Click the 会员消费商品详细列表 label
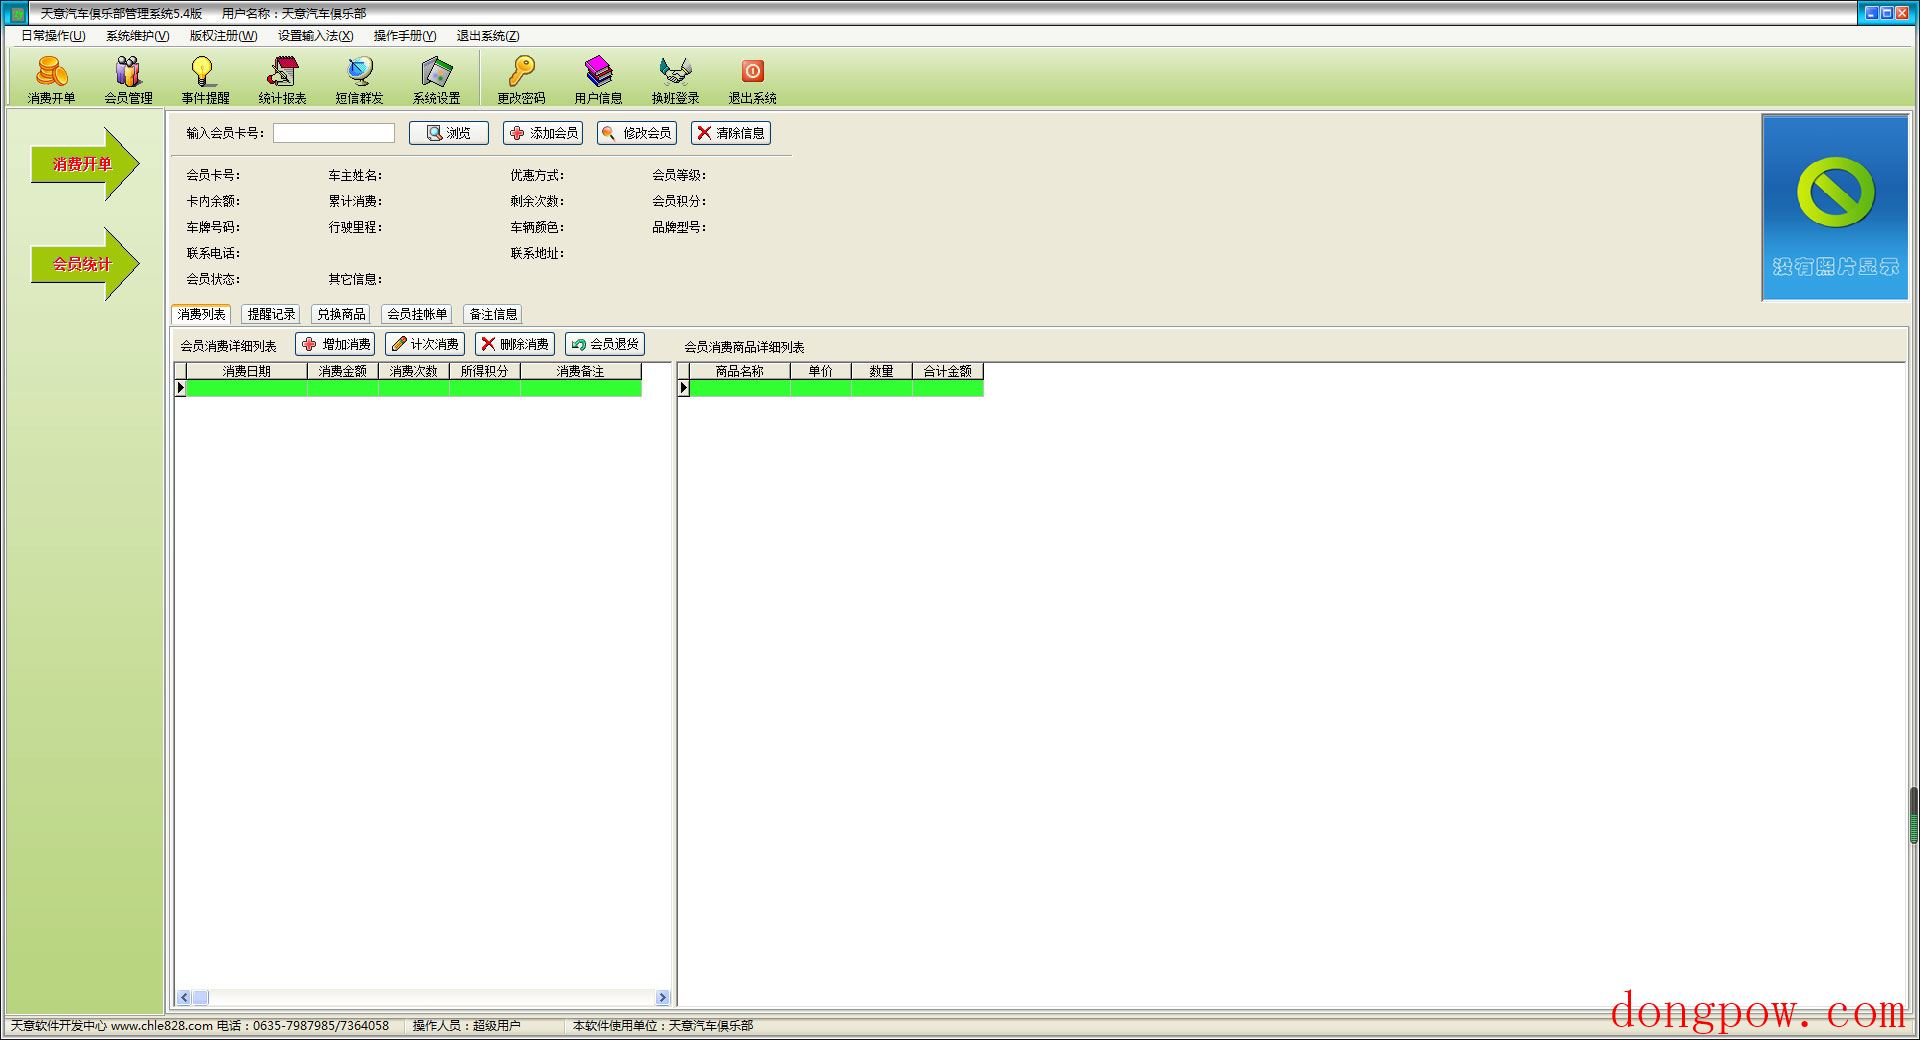 [x=744, y=347]
